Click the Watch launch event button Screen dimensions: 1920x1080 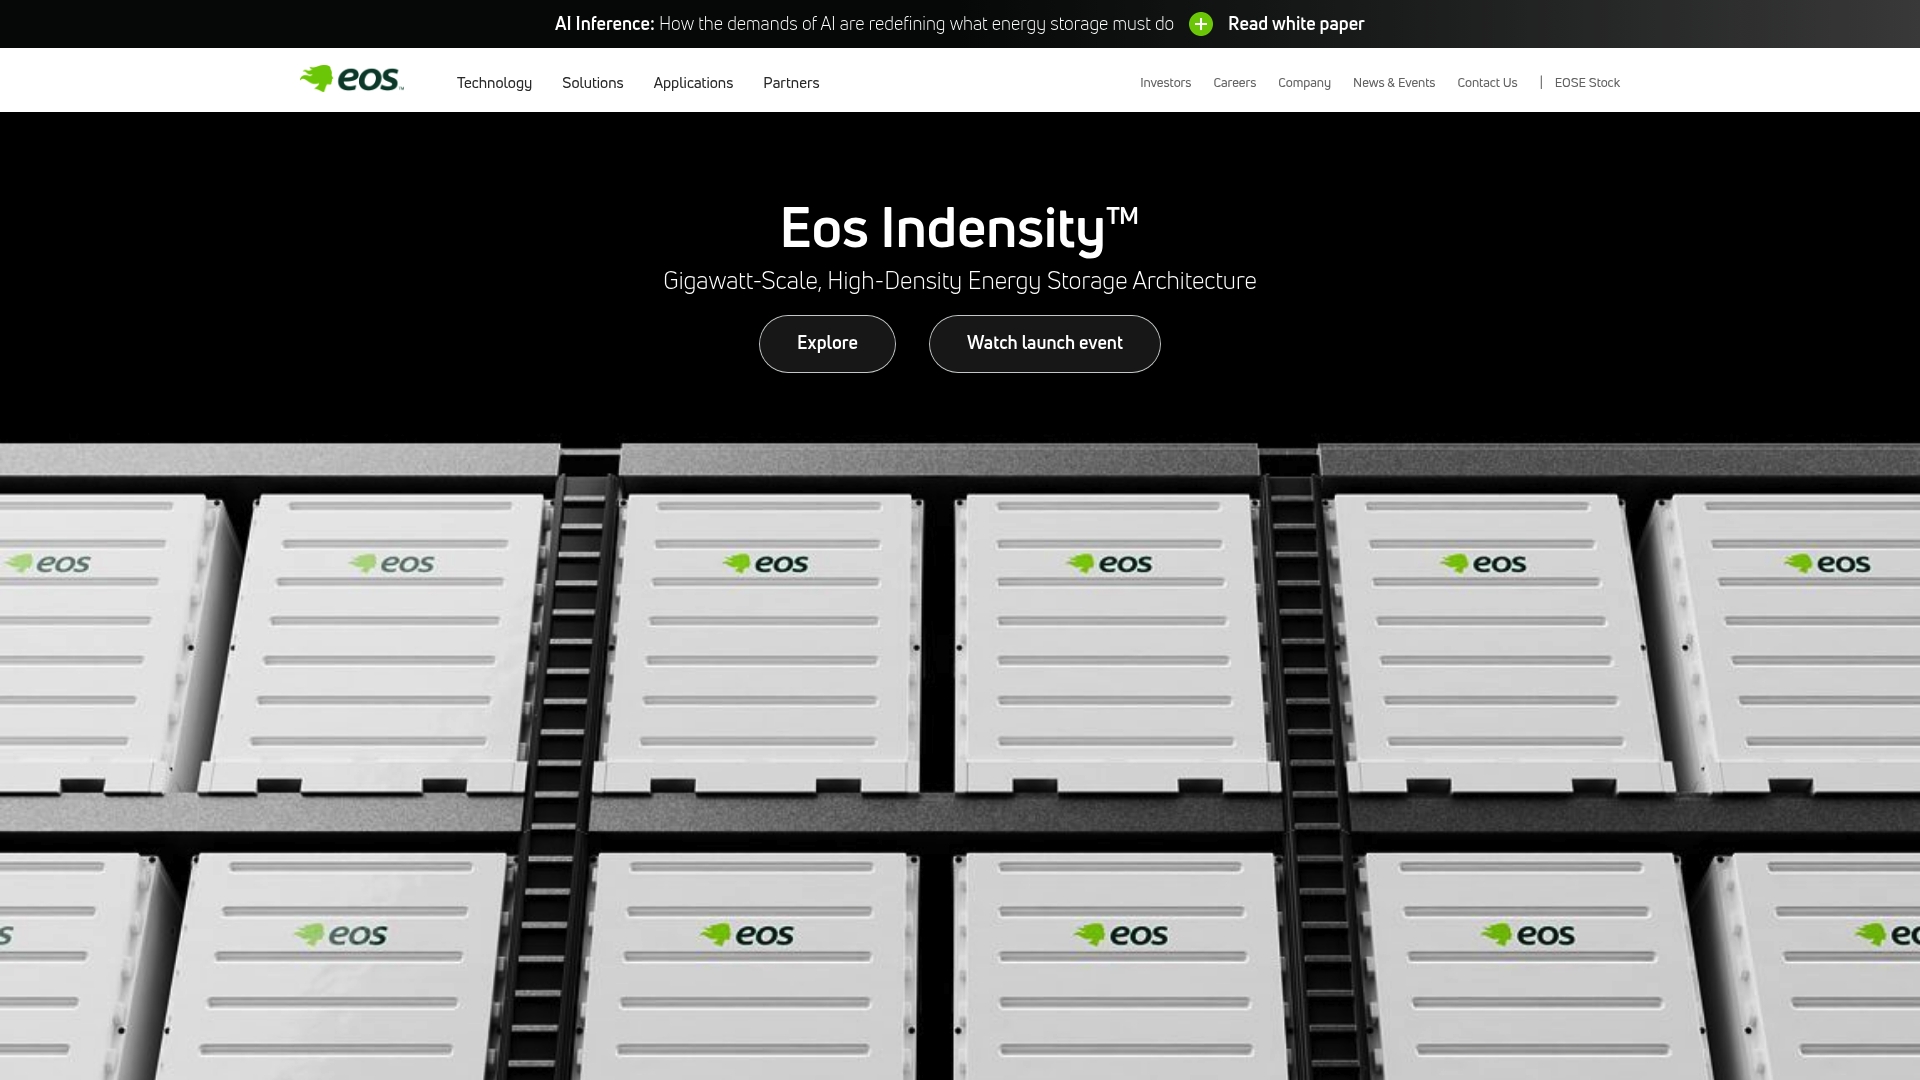[1045, 344]
